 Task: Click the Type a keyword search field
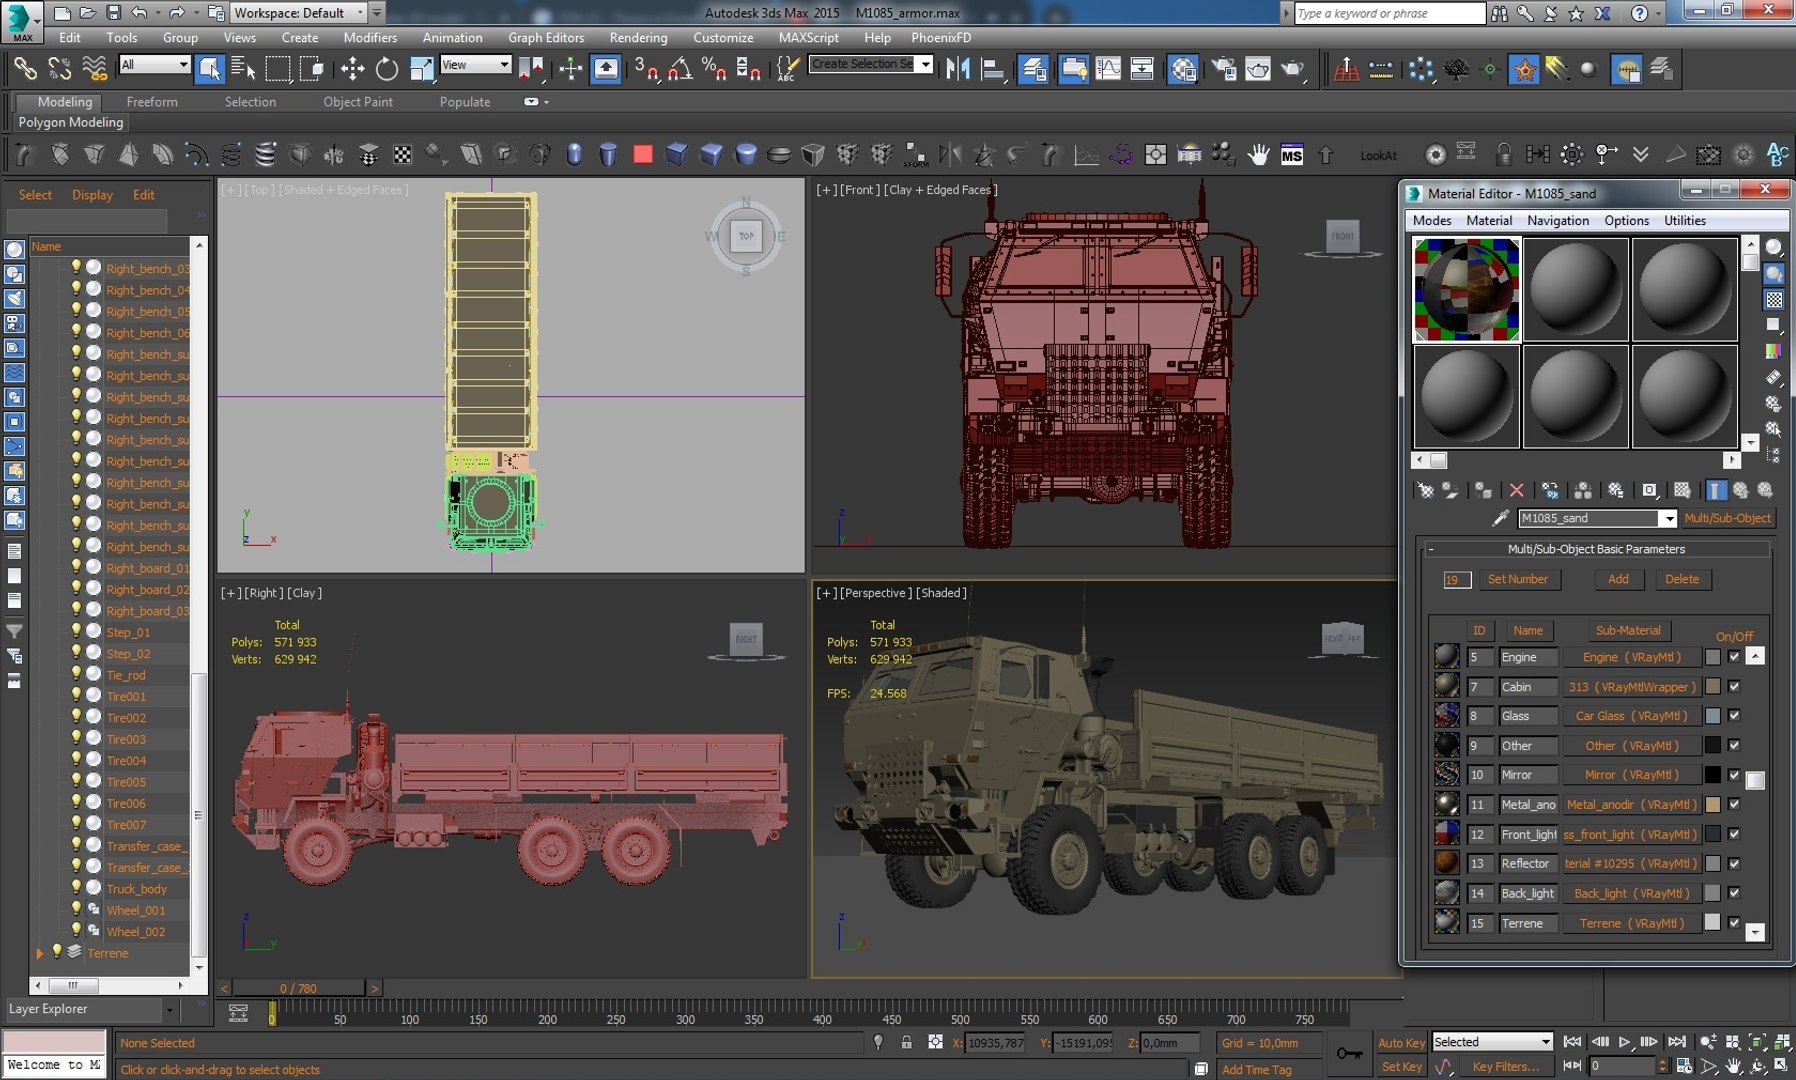tap(1390, 13)
